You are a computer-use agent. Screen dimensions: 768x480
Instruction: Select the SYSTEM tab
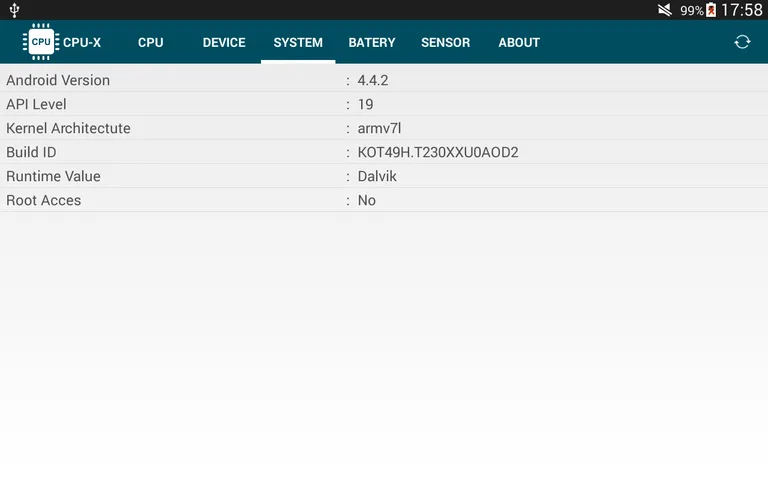point(298,43)
